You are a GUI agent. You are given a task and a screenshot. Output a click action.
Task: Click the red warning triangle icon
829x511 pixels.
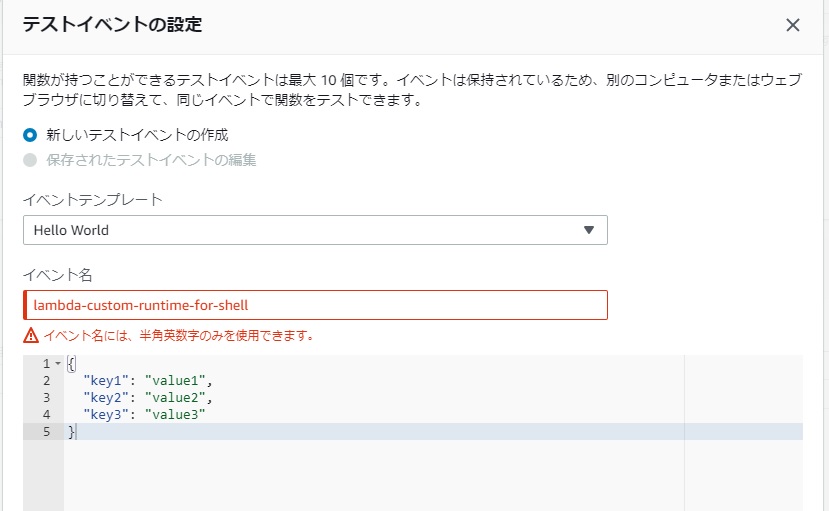(x=31, y=336)
